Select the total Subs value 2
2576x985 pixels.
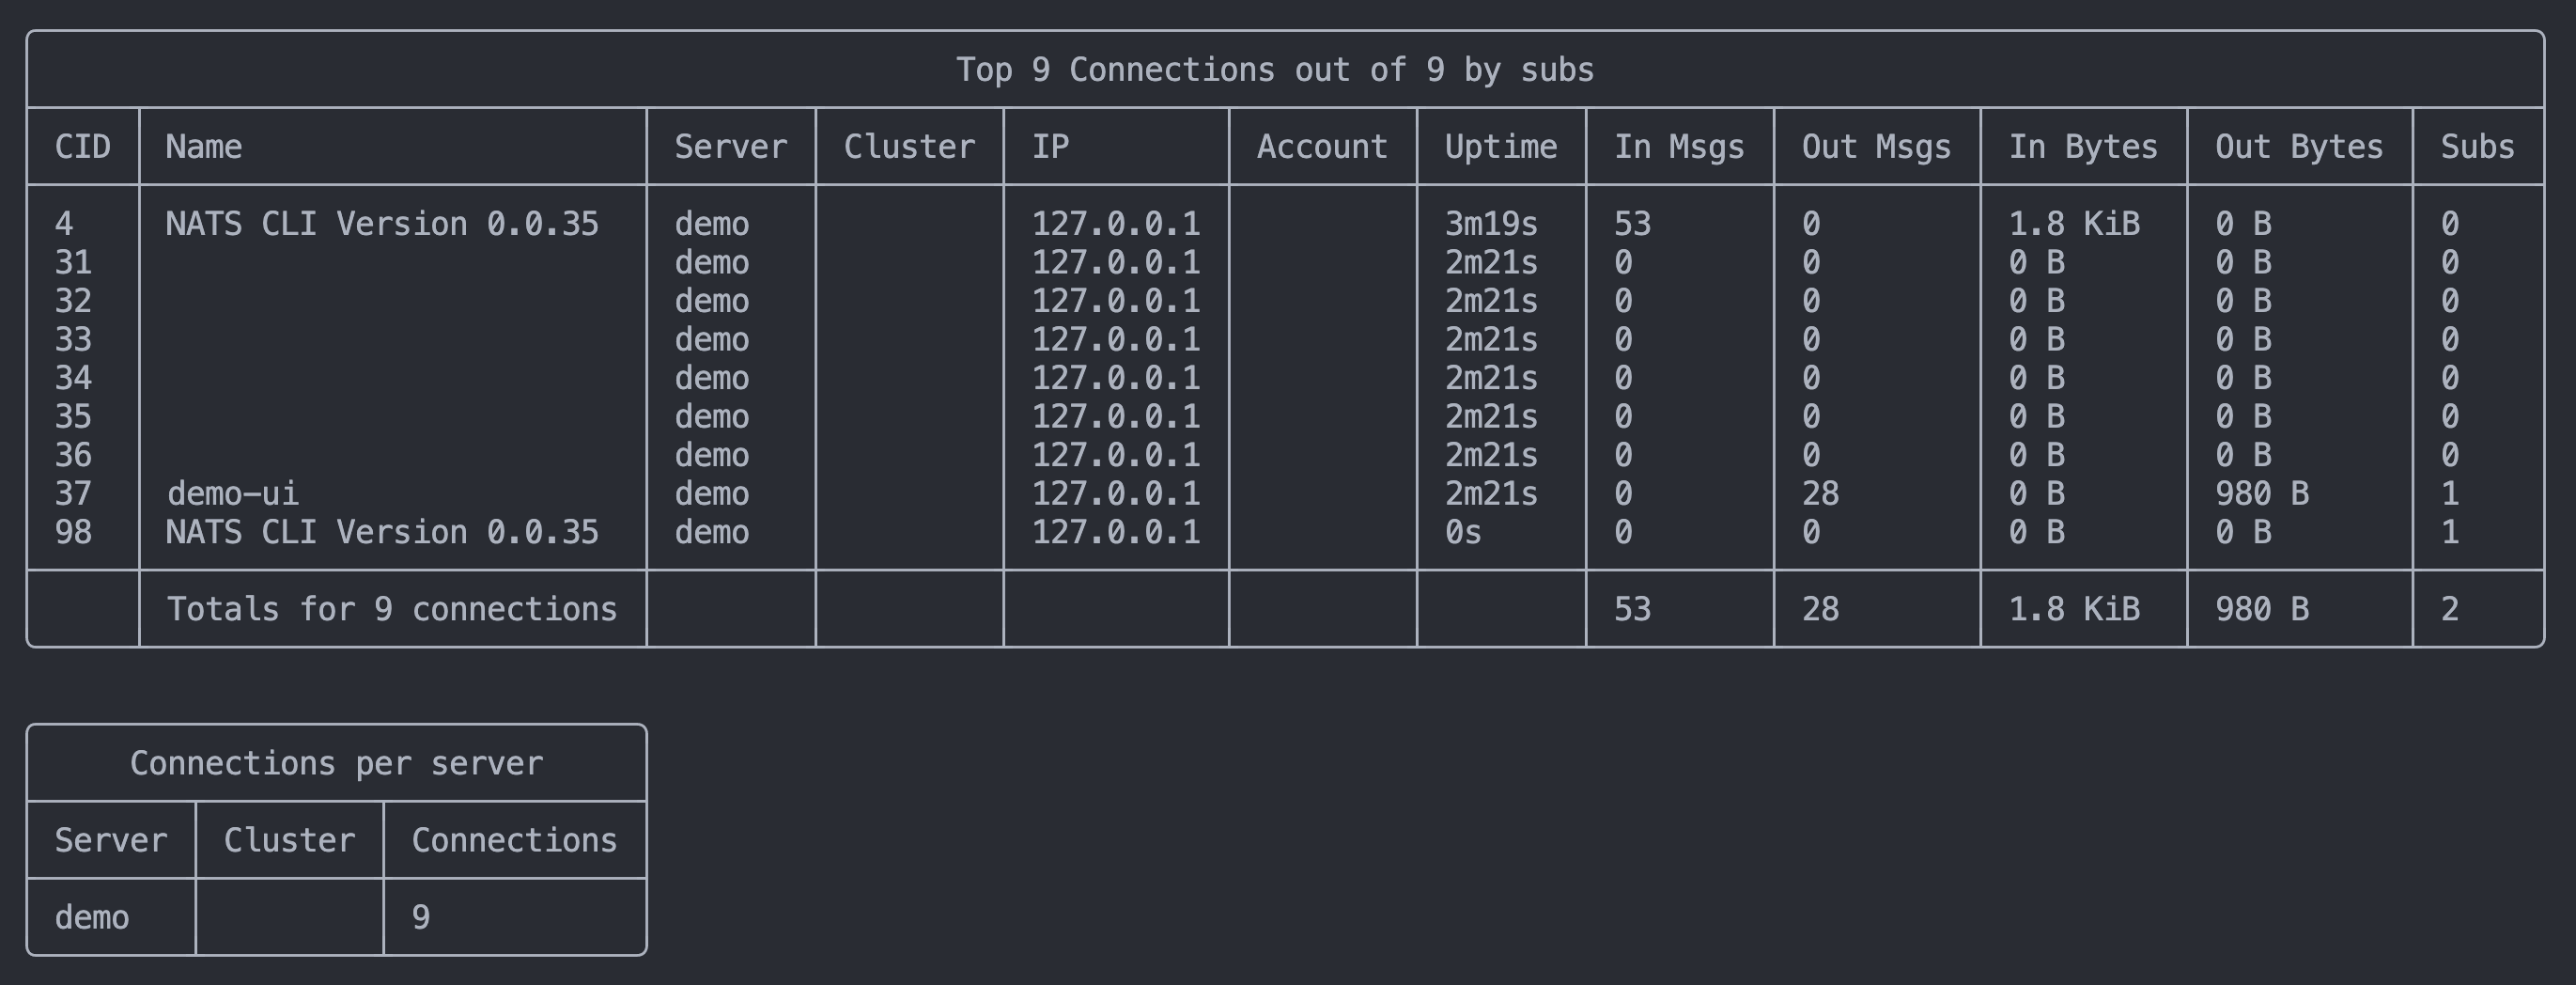tap(2450, 610)
